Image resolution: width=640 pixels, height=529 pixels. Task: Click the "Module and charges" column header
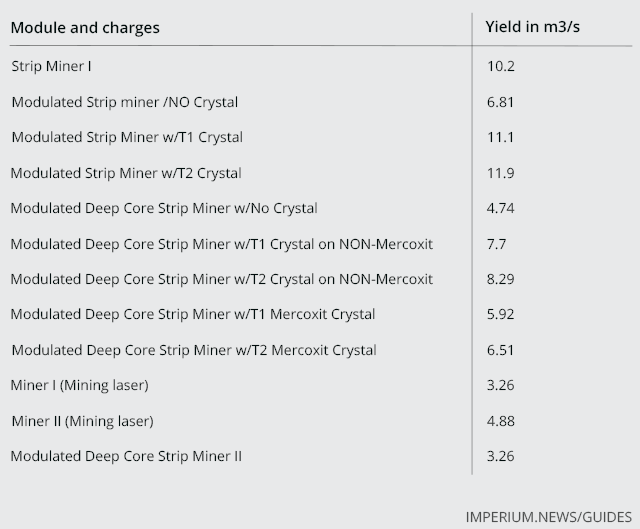point(85,28)
